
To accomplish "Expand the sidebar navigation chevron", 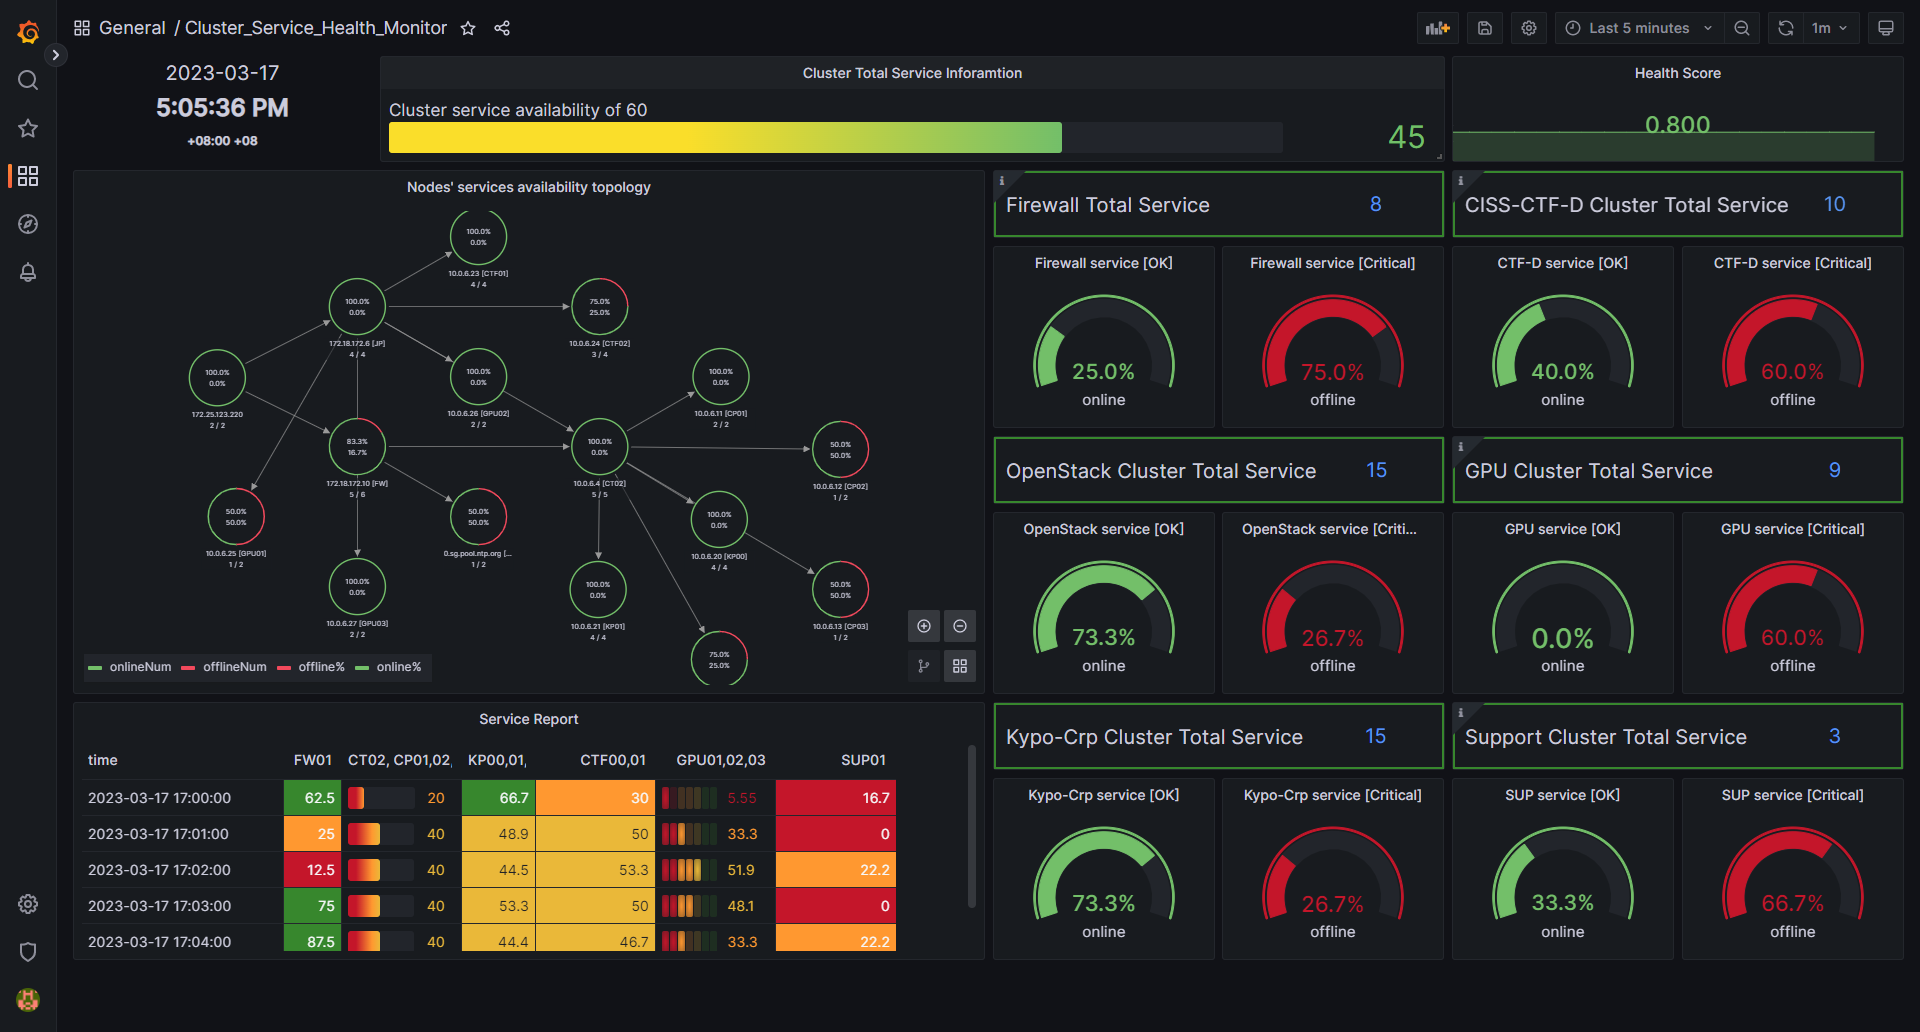I will click(56, 55).
